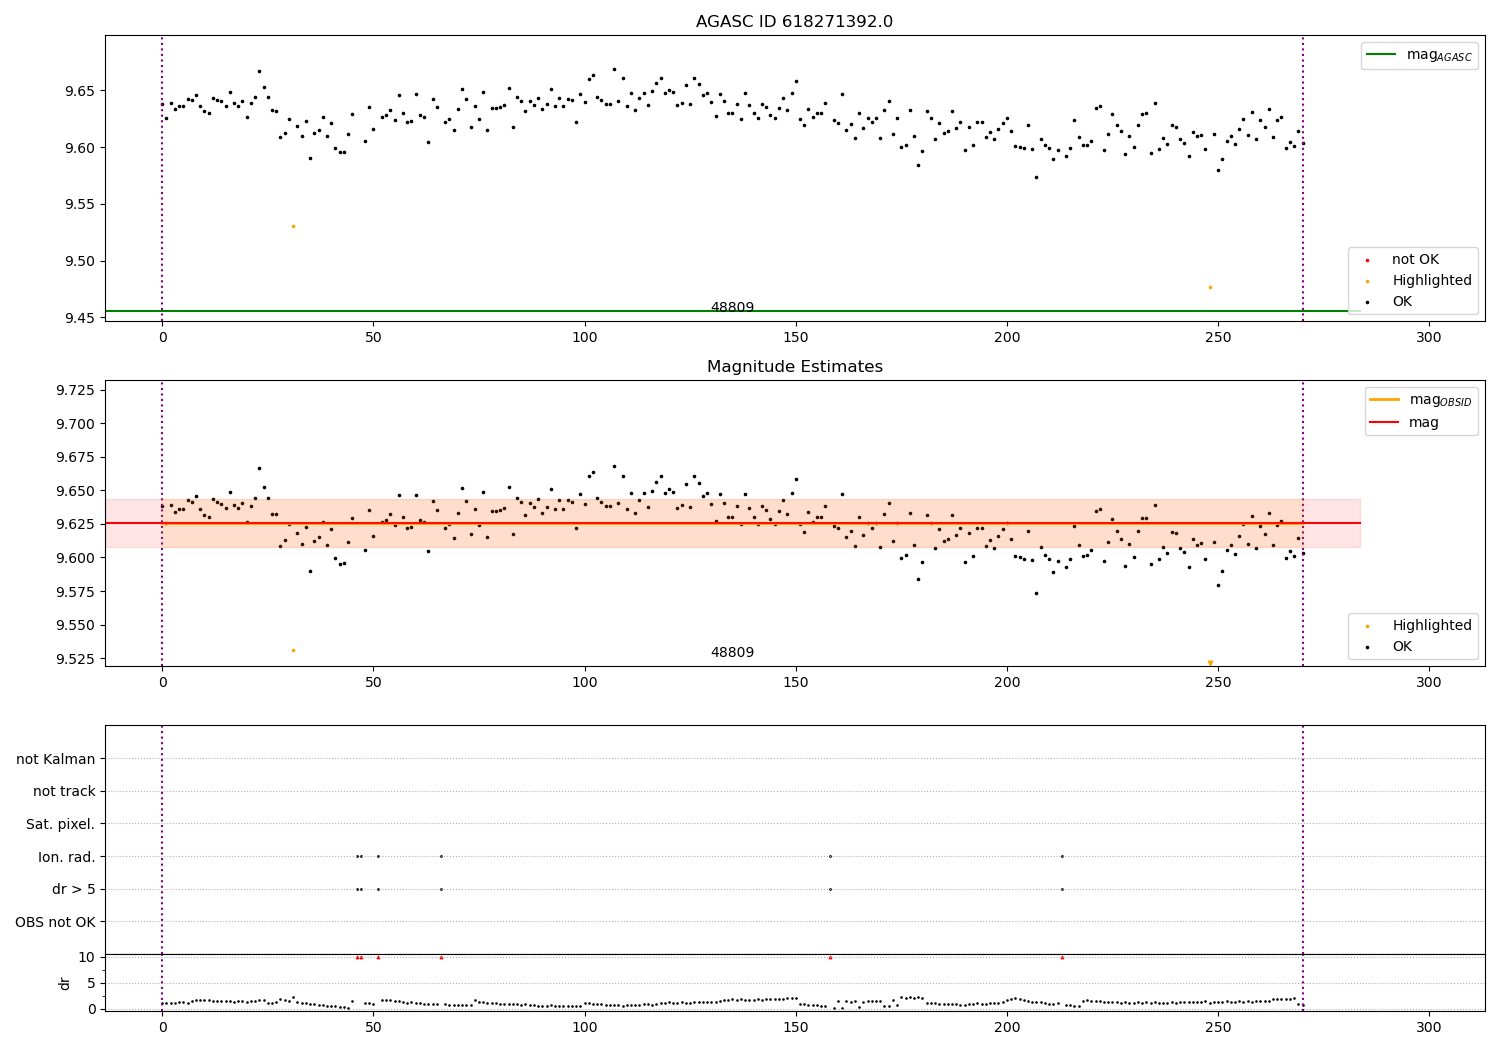Click the orange mag OBSID legend line swatch
Viewport: 1500px width, 1050px height.
1386,400
